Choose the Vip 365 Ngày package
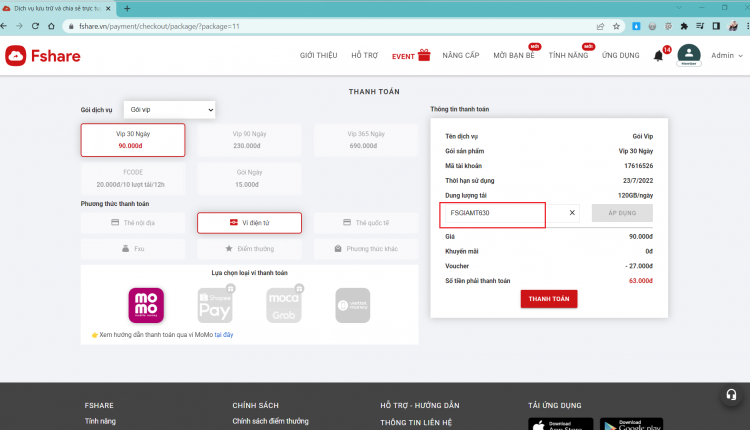The image size is (750, 430). coord(366,140)
